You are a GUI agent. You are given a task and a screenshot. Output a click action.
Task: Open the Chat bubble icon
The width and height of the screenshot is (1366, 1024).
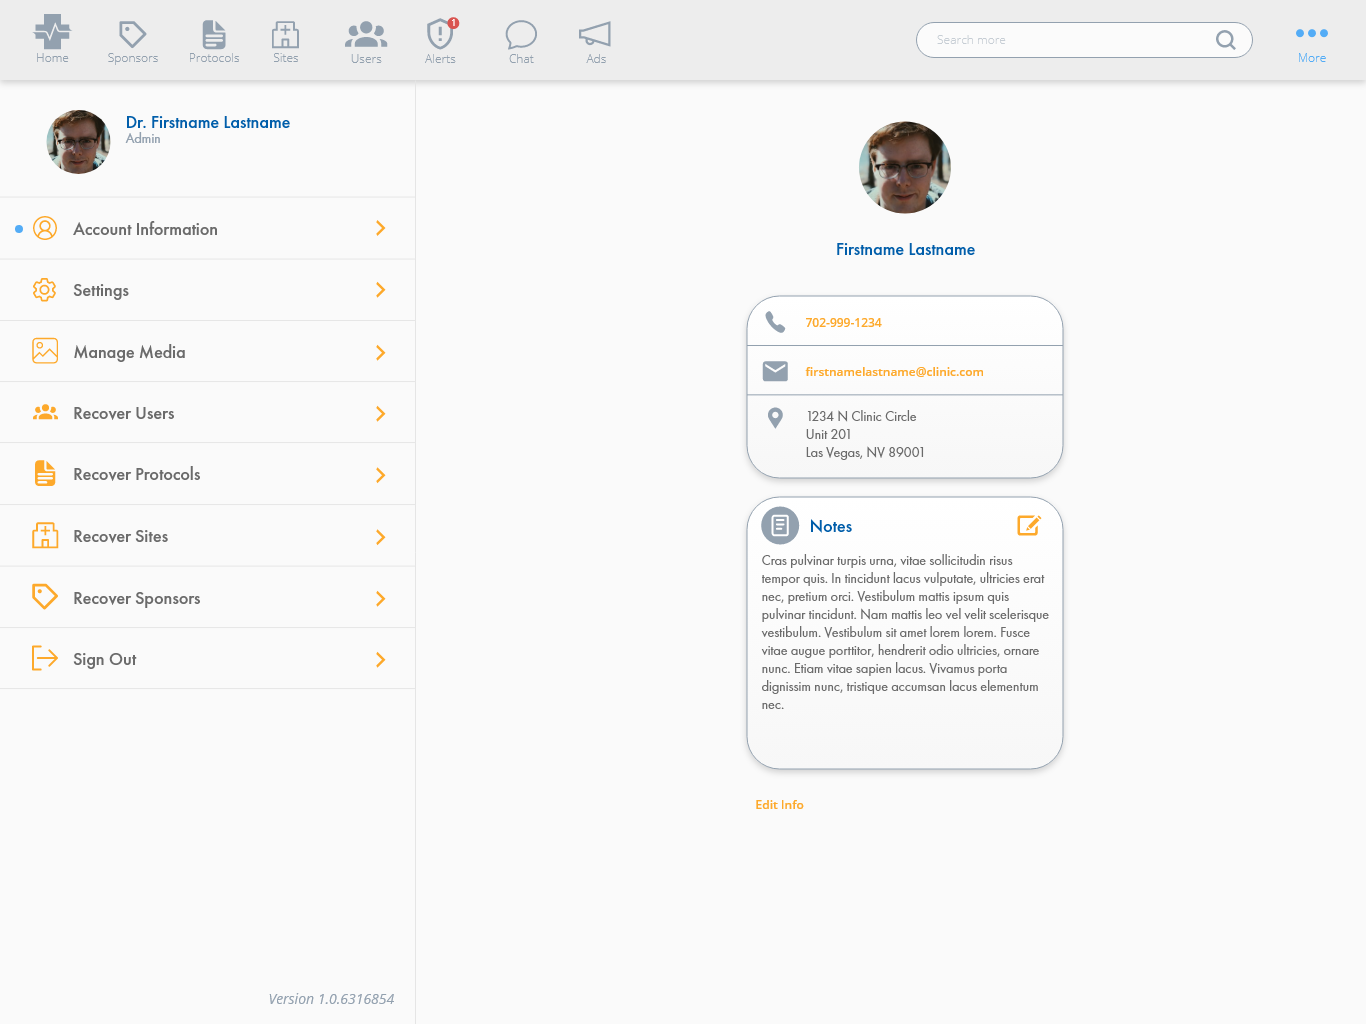click(521, 35)
